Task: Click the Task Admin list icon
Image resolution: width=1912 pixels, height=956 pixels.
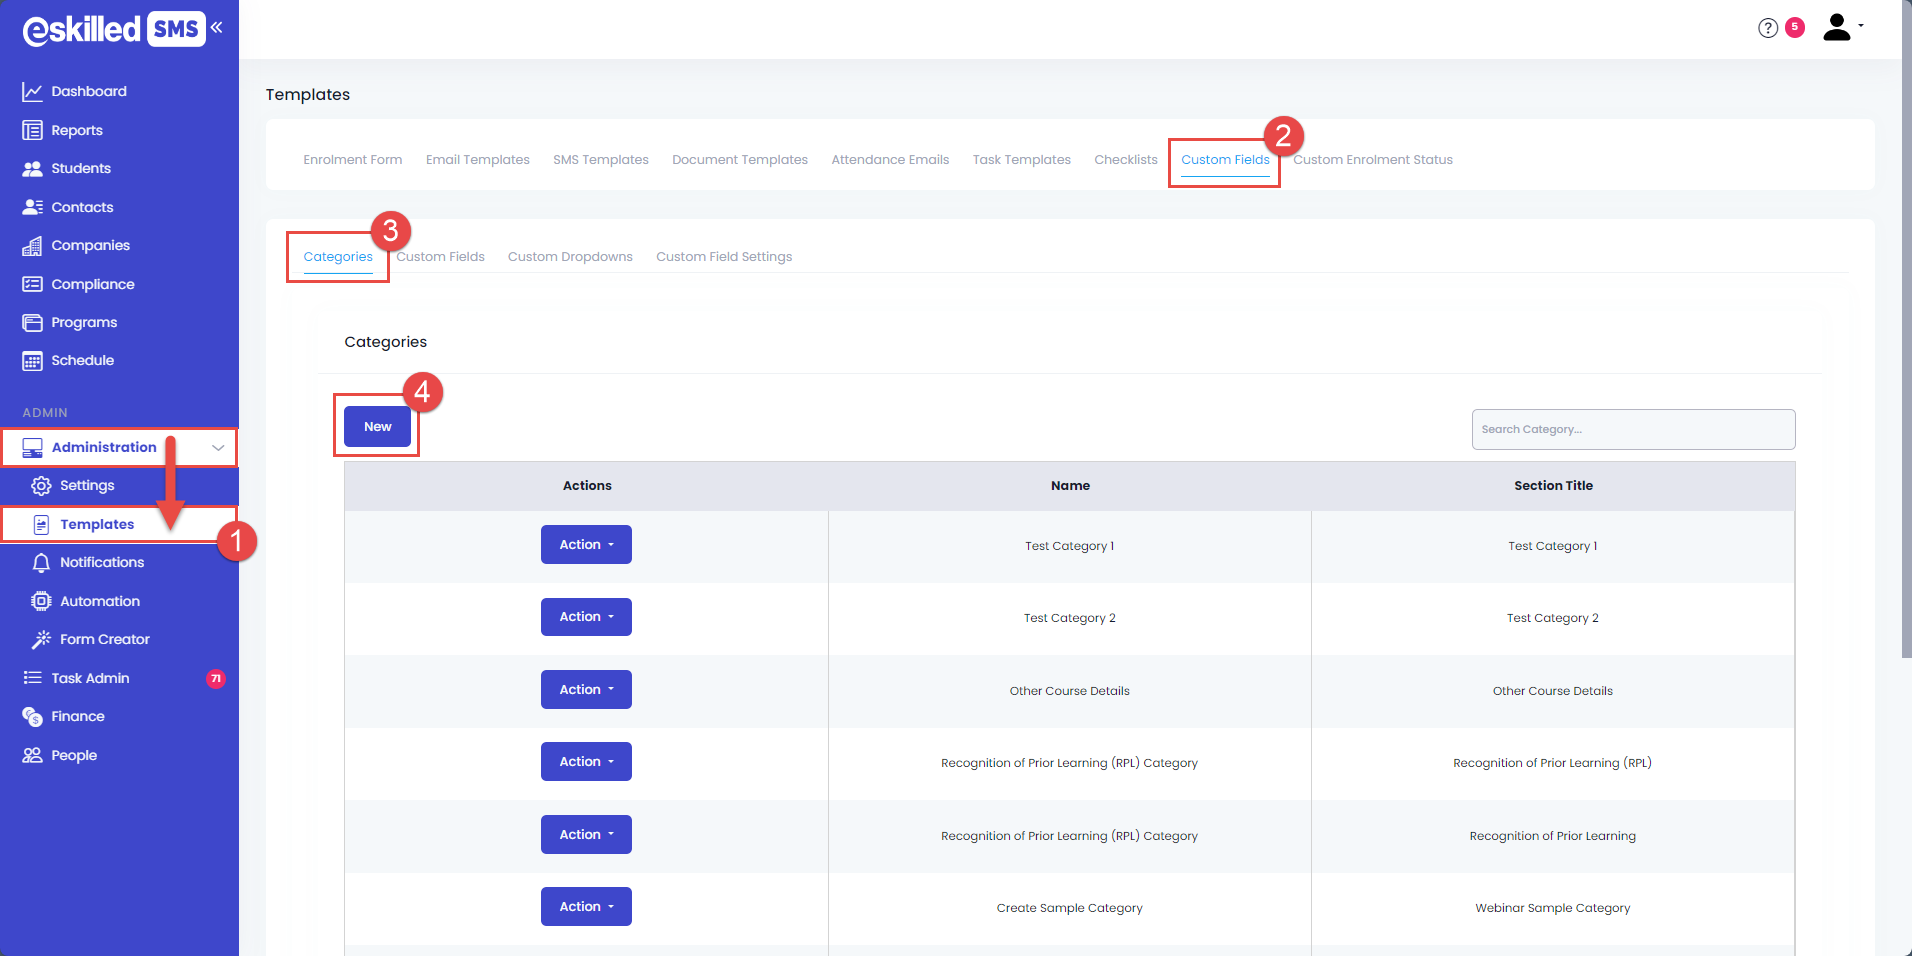Action: coord(32,678)
